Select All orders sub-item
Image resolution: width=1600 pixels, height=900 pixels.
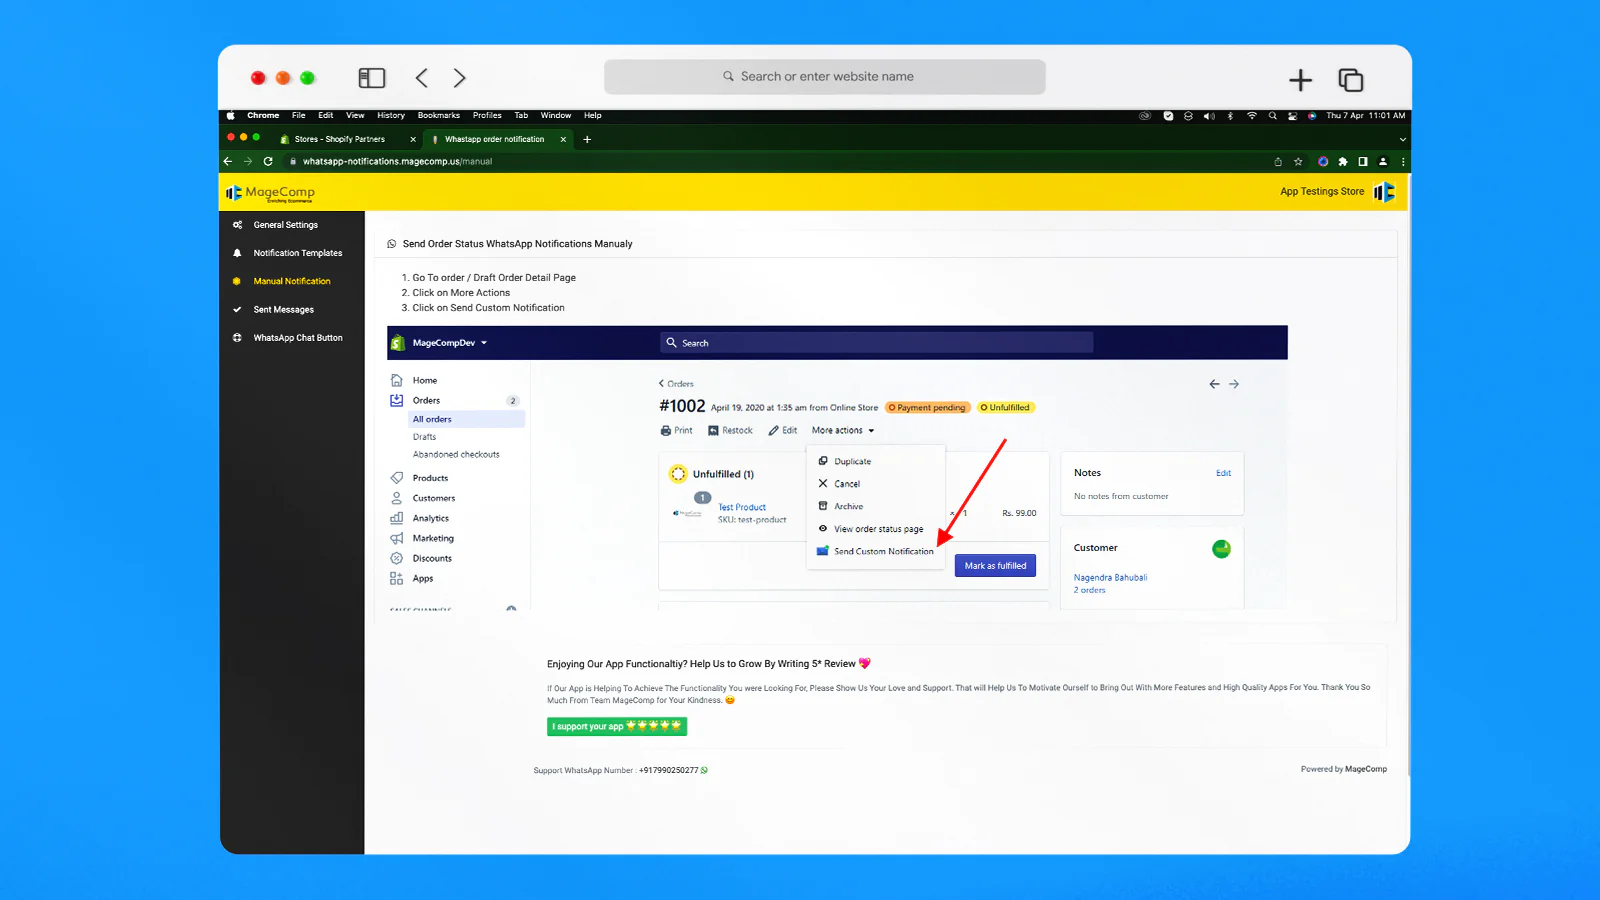click(x=467, y=419)
